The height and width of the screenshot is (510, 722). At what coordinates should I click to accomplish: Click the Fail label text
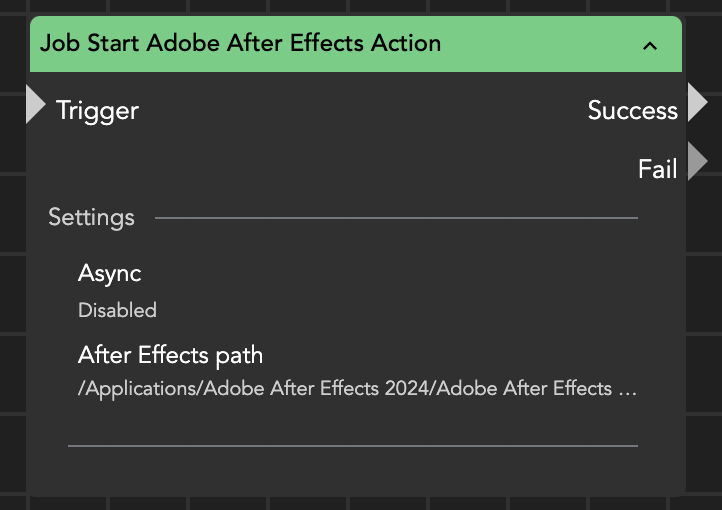(x=657, y=169)
